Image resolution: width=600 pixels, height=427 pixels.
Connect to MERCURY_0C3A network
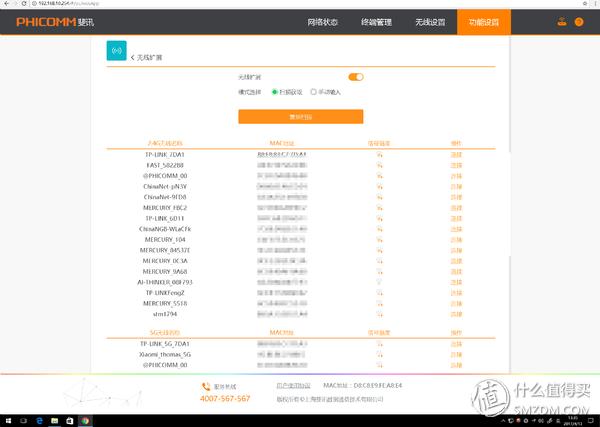pyautogui.click(x=456, y=261)
